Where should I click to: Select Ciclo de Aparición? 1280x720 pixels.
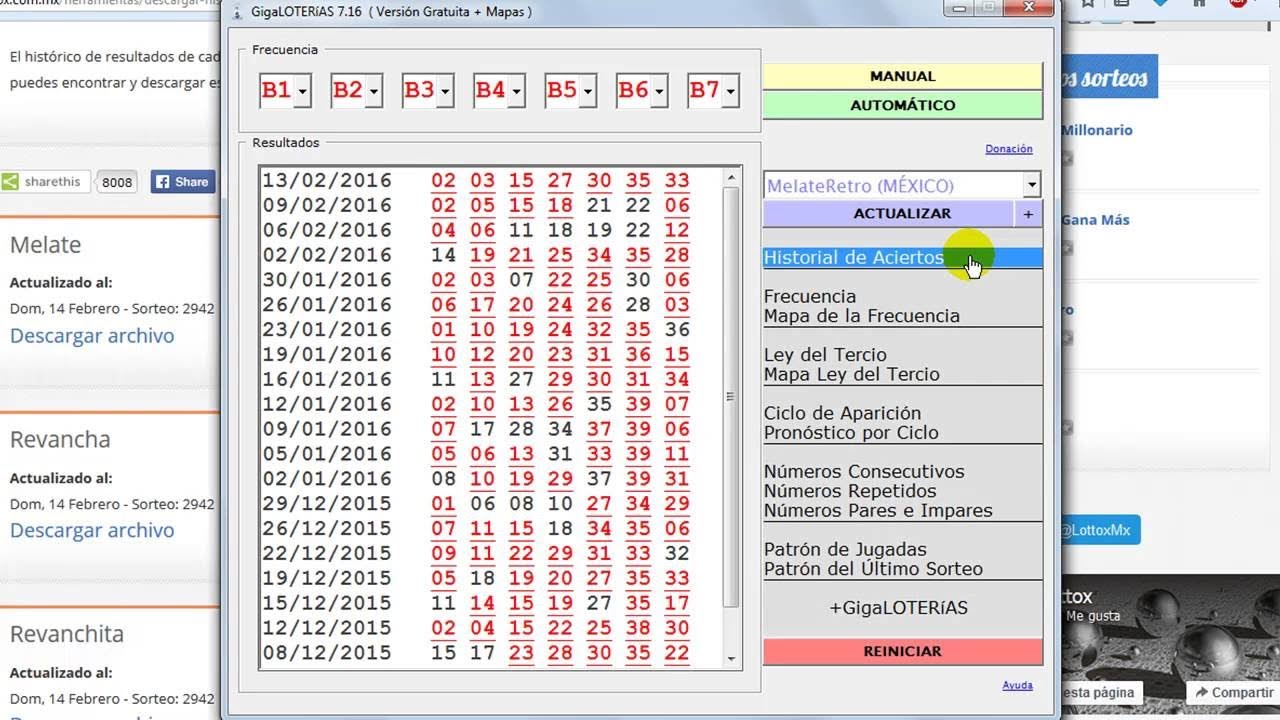(x=843, y=413)
